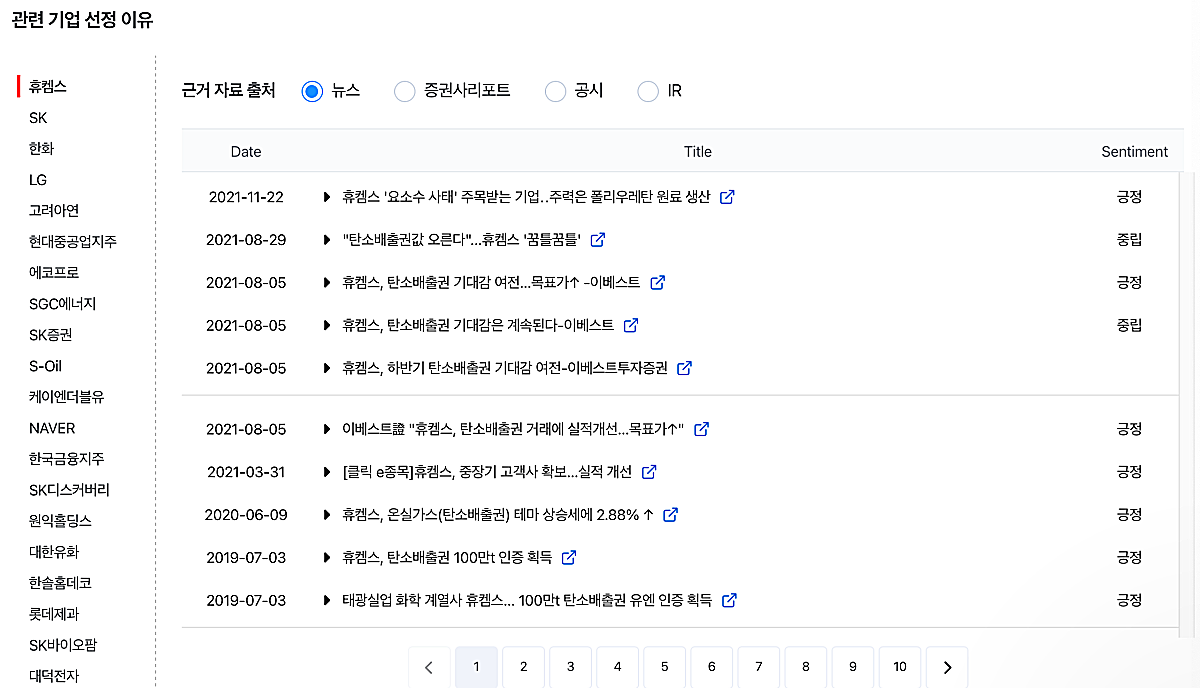Expand the '기대감은 계속된다' row triangle
This screenshot has height=688, width=1200.
pyautogui.click(x=326, y=325)
